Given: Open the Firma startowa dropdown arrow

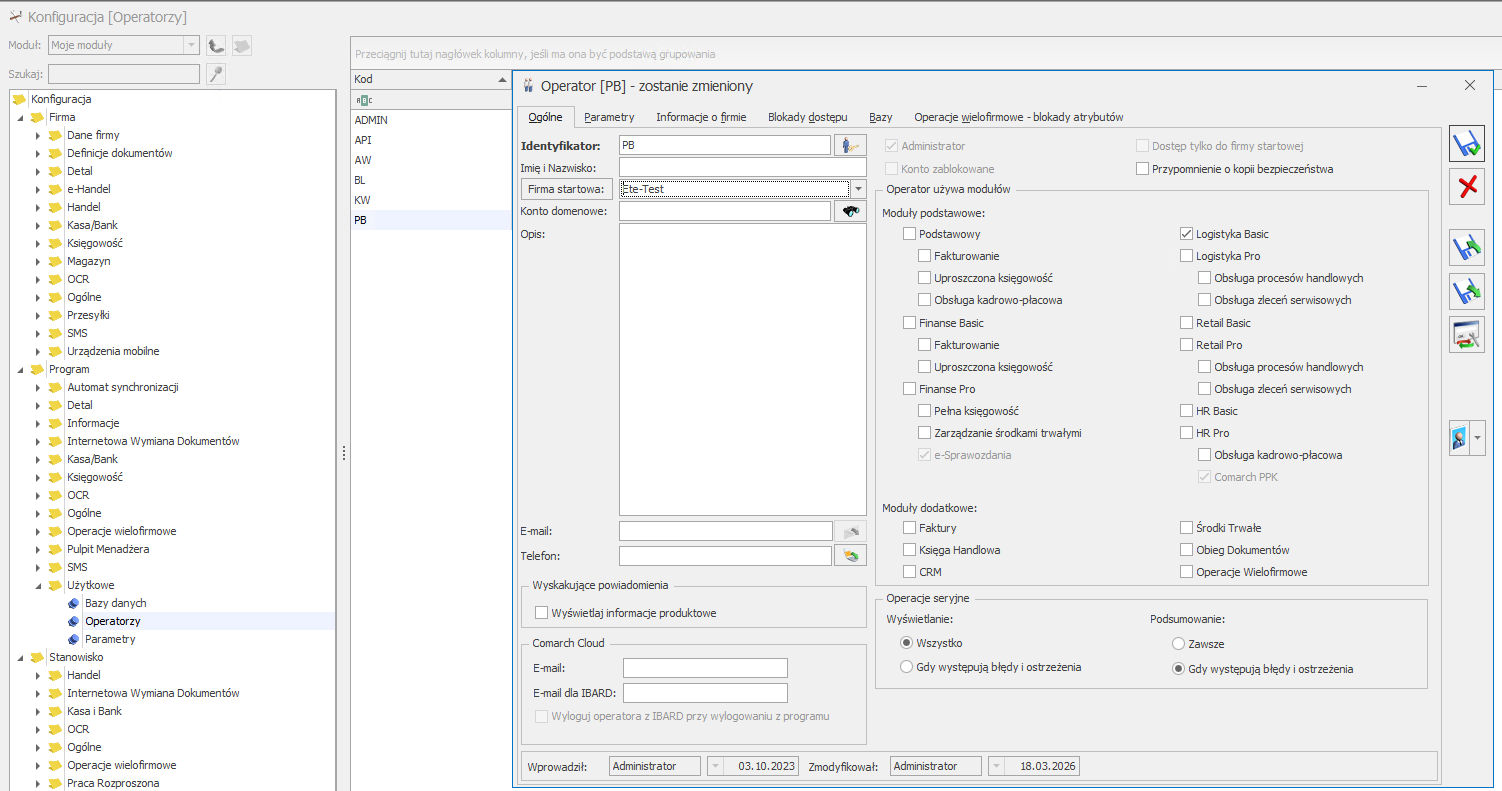Looking at the screenshot, I should [x=858, y=189].
